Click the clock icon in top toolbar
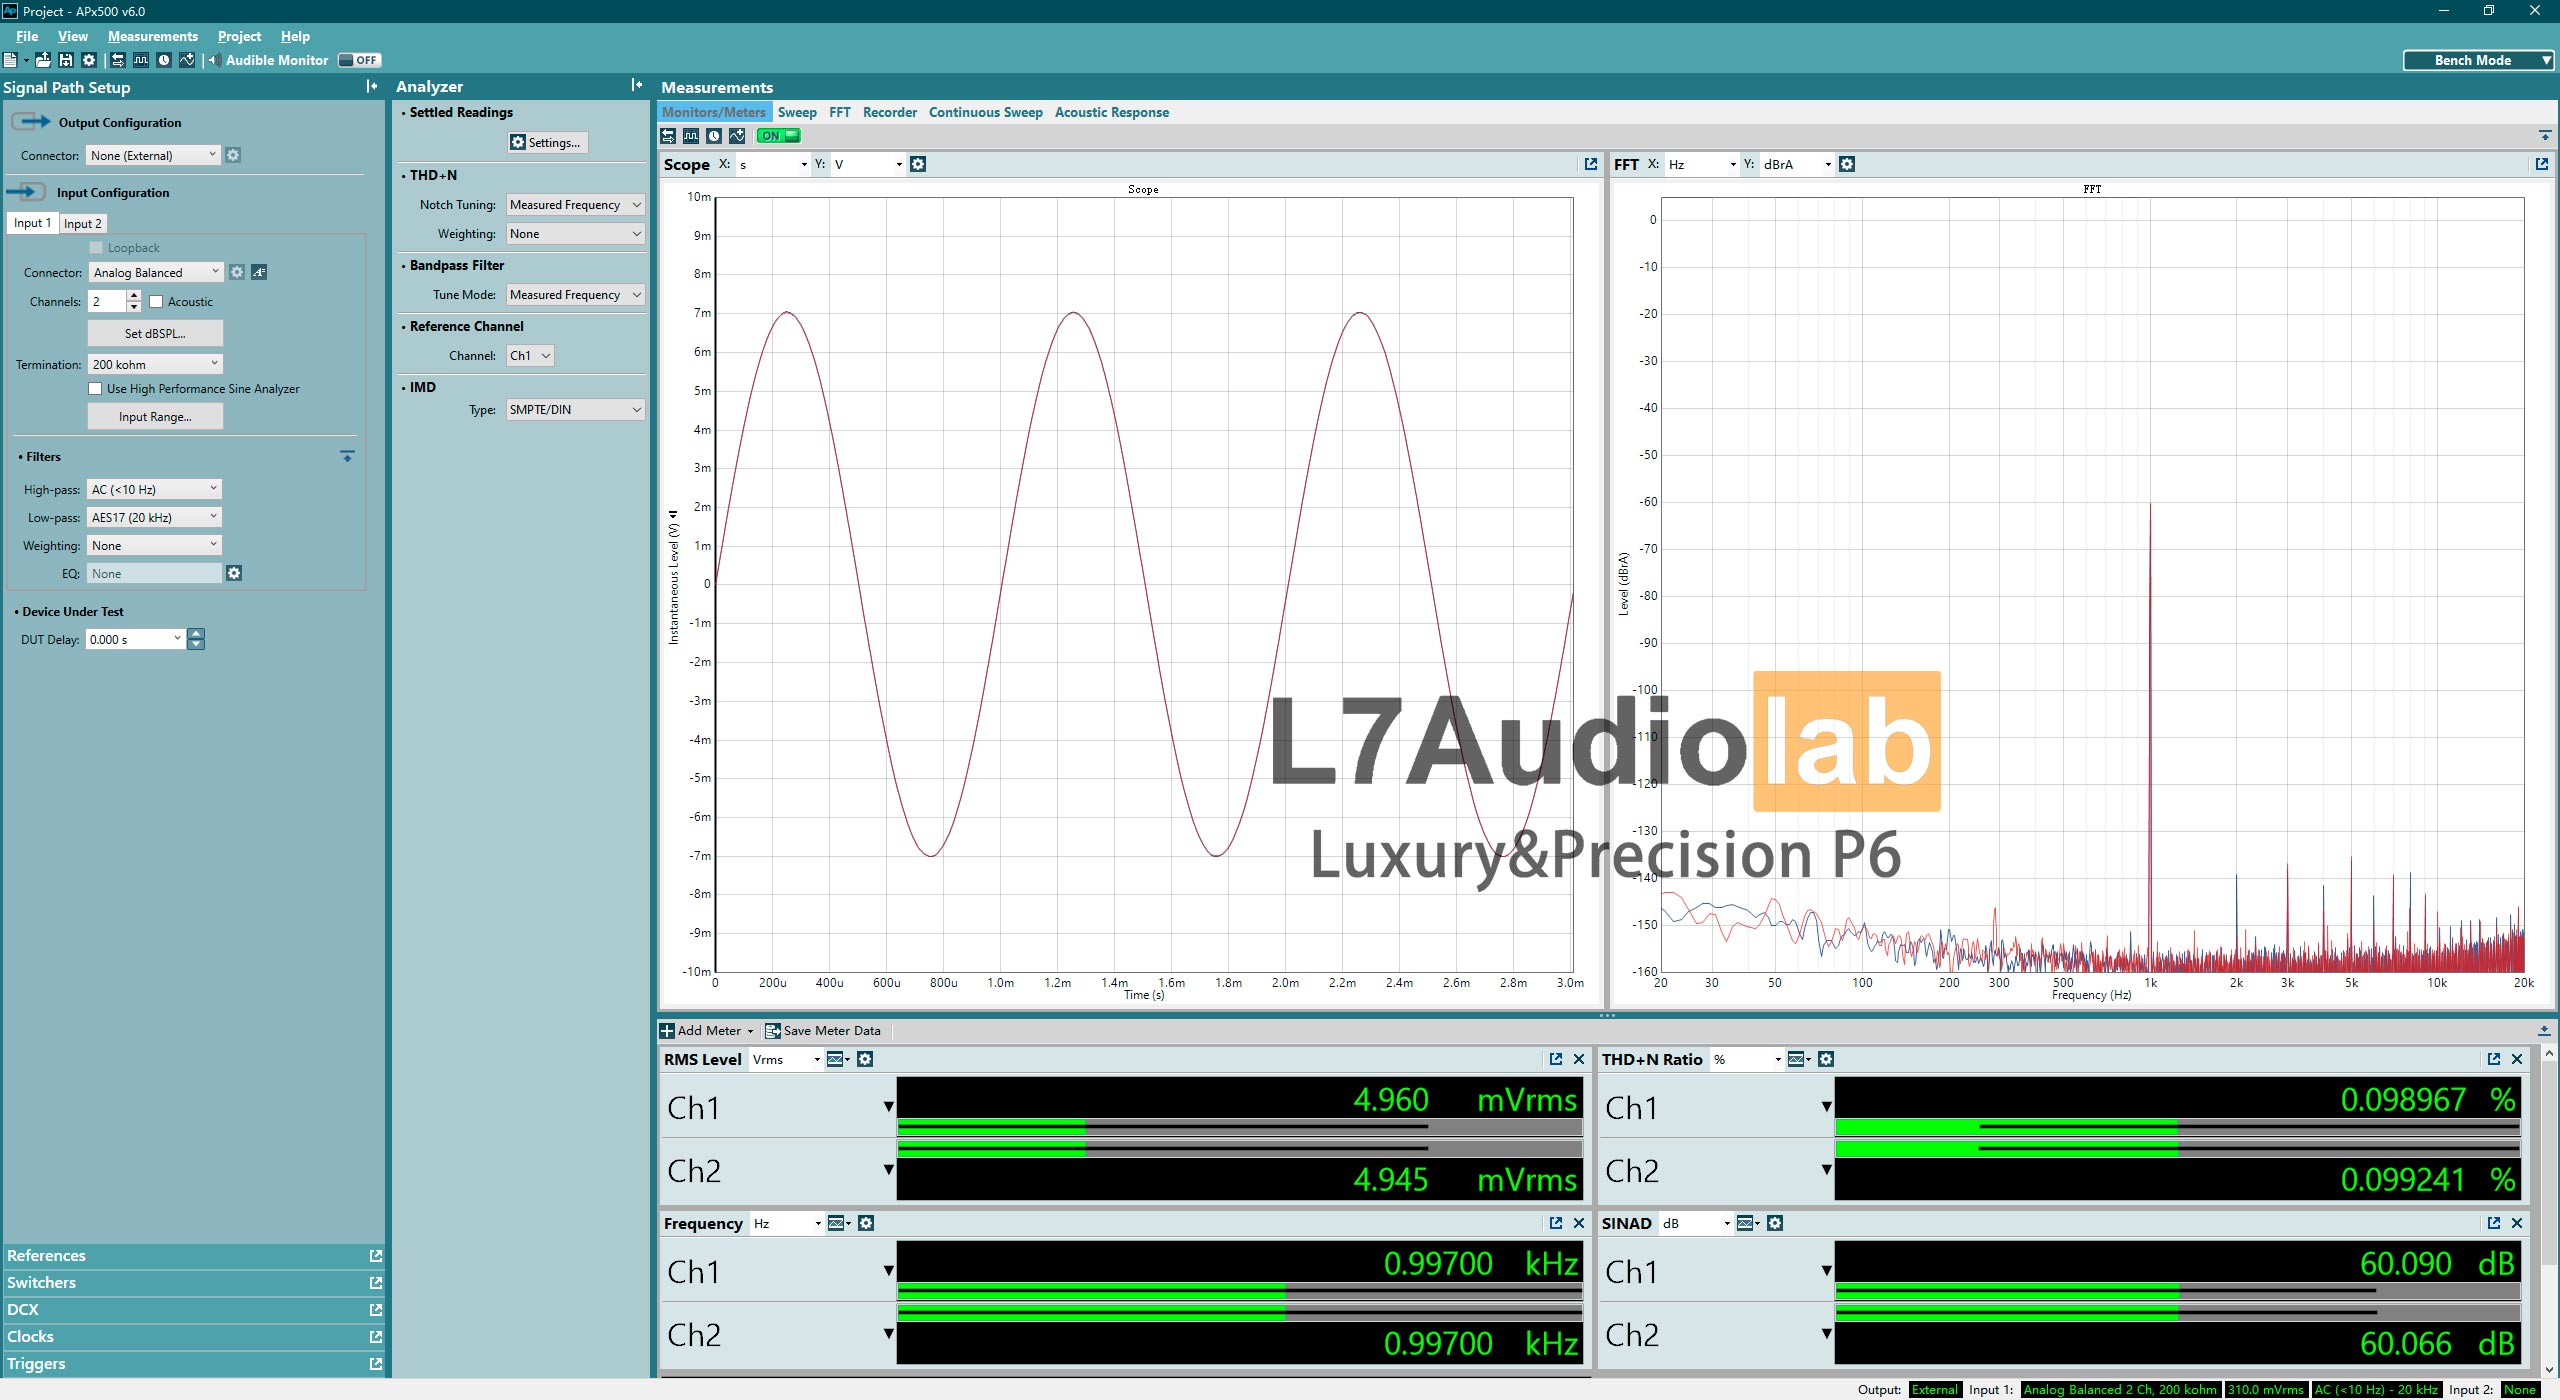 [164, 60]
